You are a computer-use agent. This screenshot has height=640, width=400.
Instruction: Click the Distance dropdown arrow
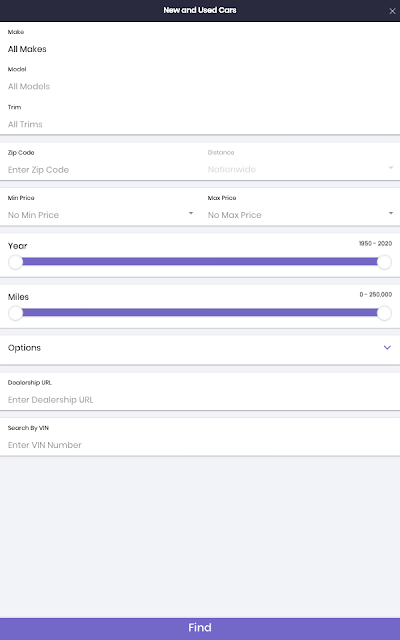pyautogui.click(x=391, y=168)
